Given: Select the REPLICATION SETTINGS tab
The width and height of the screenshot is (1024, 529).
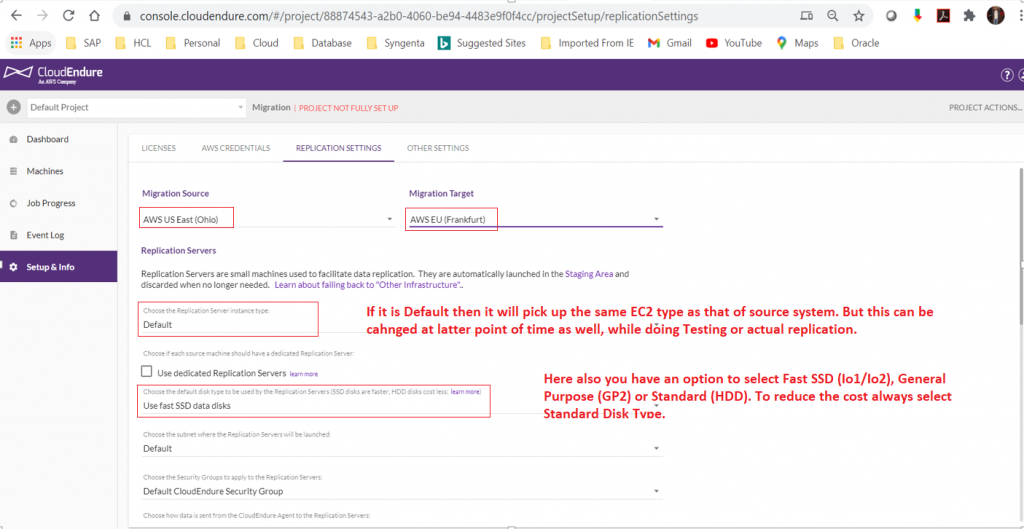Looking at the screenshot, I should click(x=338, y=148).
